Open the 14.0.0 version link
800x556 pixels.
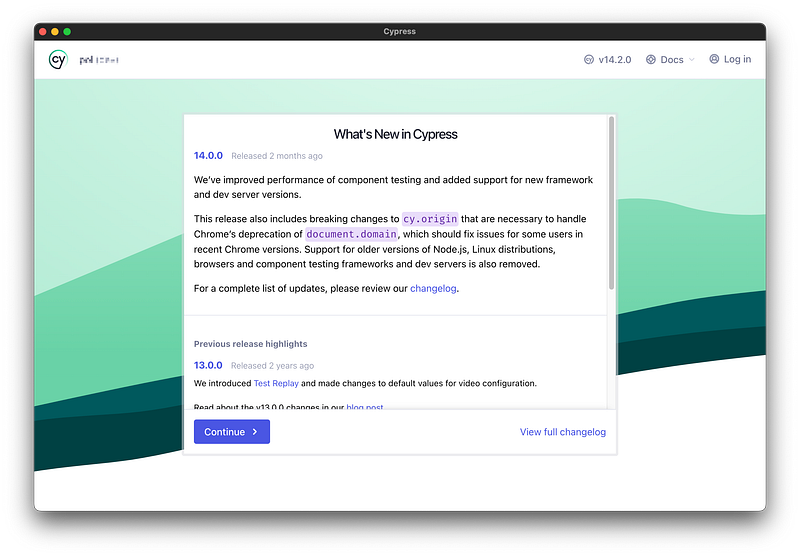208,156
